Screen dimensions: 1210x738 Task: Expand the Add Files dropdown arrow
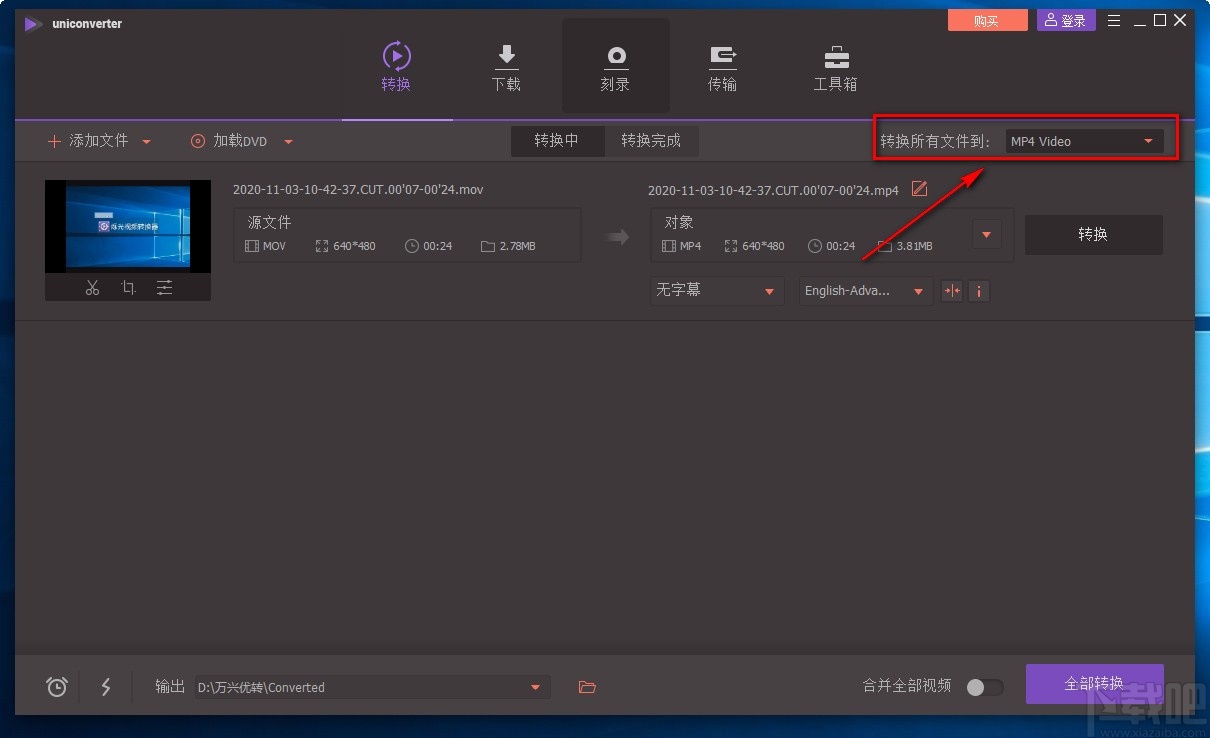pos(147,142)
